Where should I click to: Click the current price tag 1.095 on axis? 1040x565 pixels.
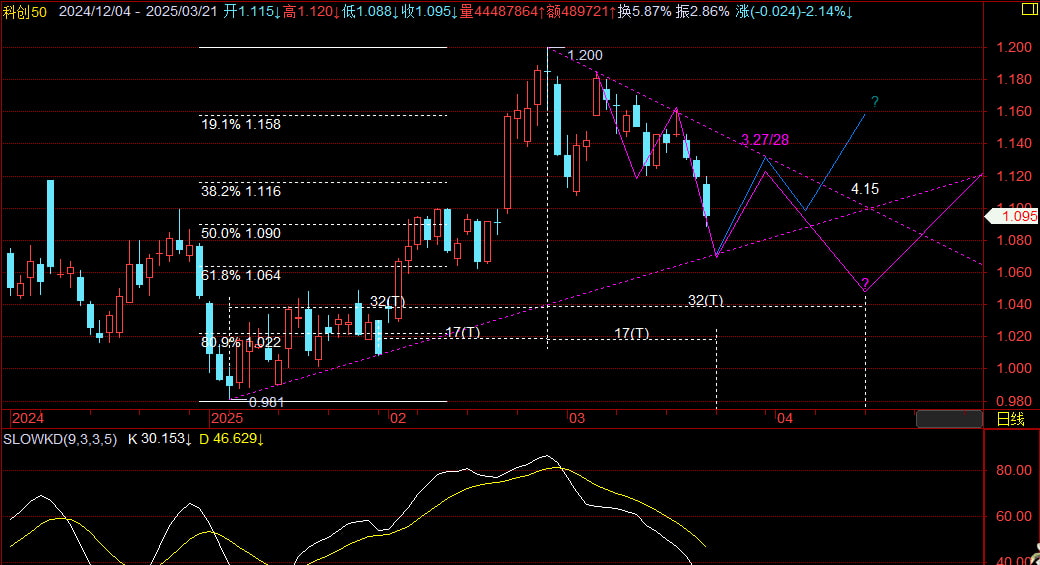(1016, 213)
